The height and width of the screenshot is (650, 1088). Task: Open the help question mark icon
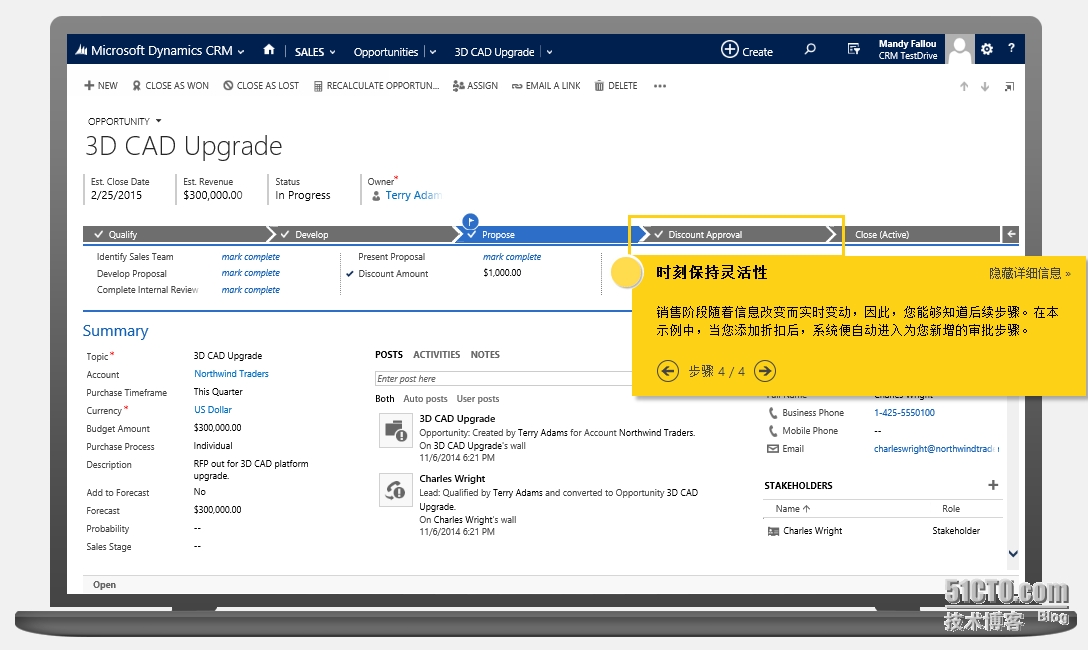coord(1011,49)
